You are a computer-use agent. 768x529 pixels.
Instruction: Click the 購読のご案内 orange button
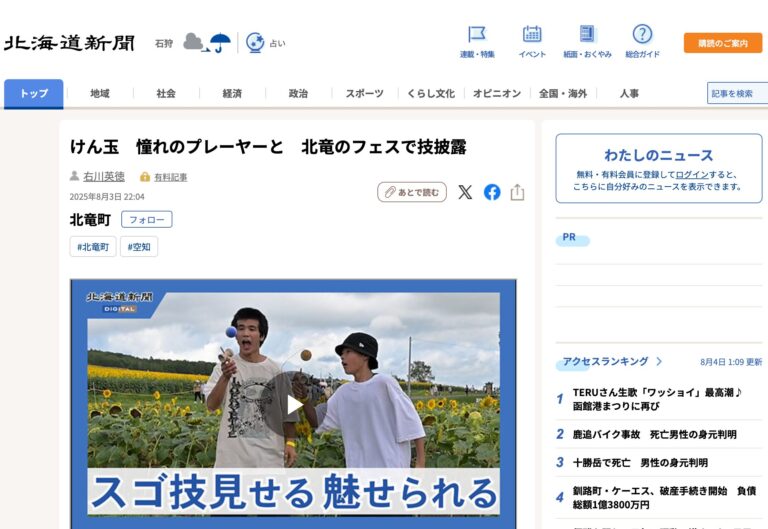[x=722, y=43]
